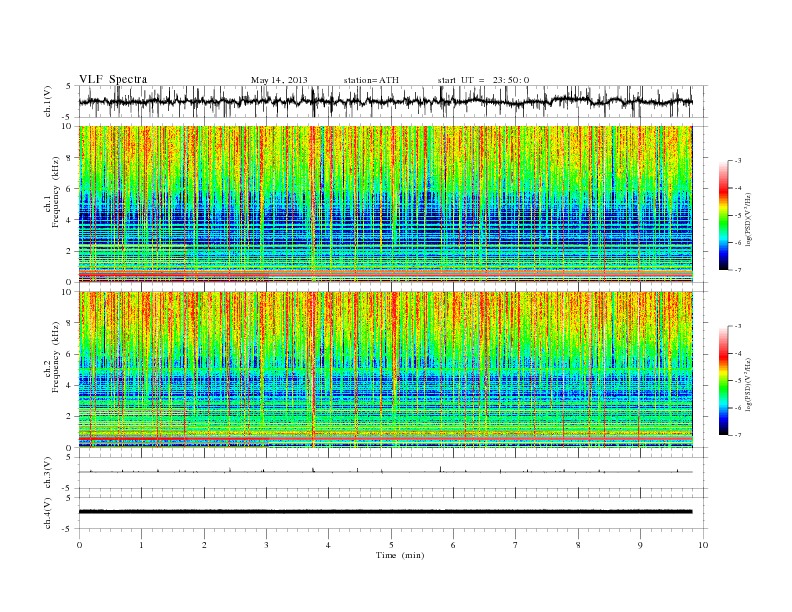Click the '10' tick on the time axis
Image resolution: width=792 pixels, height=612 pixels.
tap(703, 545)
